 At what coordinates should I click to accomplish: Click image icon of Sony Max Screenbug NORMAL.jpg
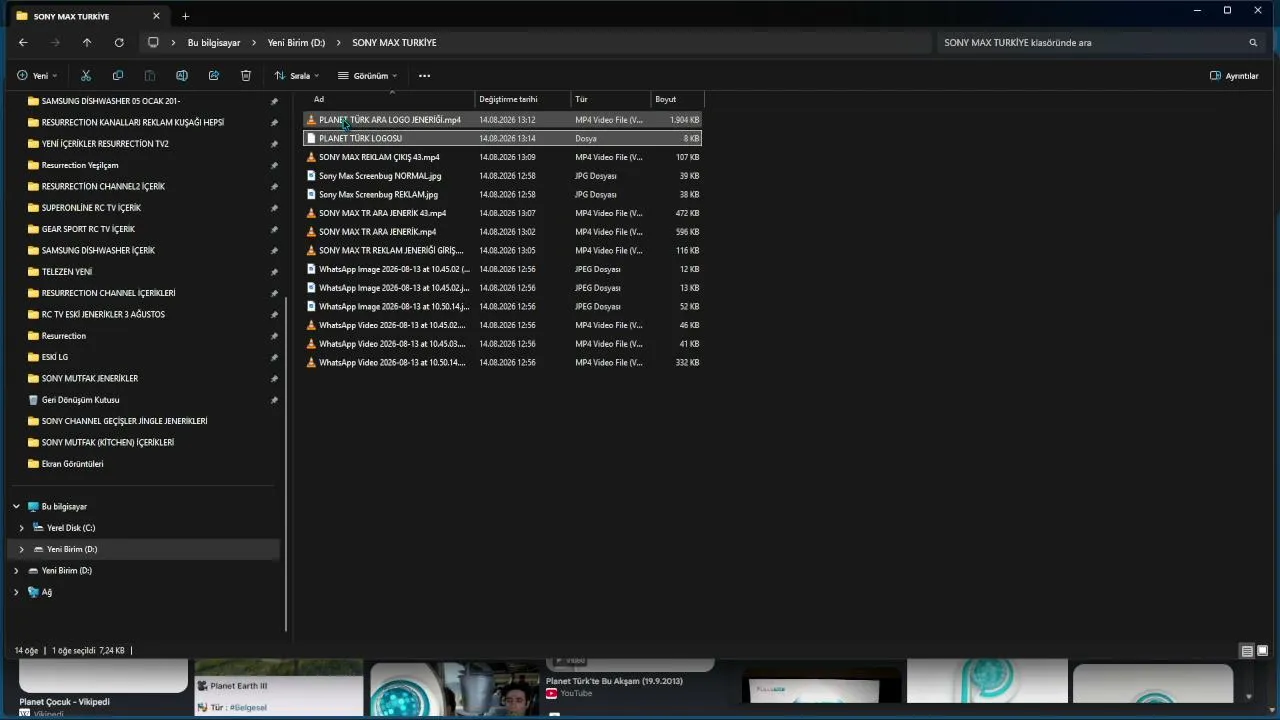click(x=311, y=176)
